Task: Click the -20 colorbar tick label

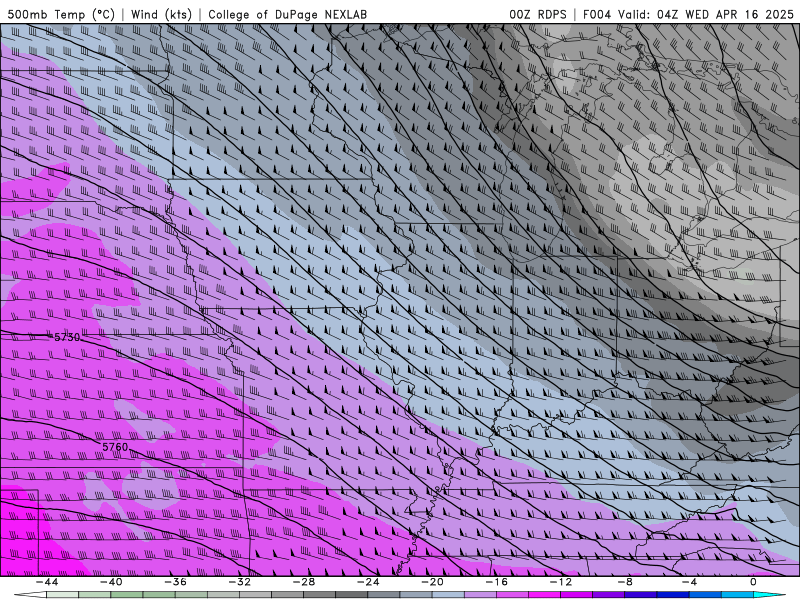Action: pyautogui.click(x=432, y=582)
